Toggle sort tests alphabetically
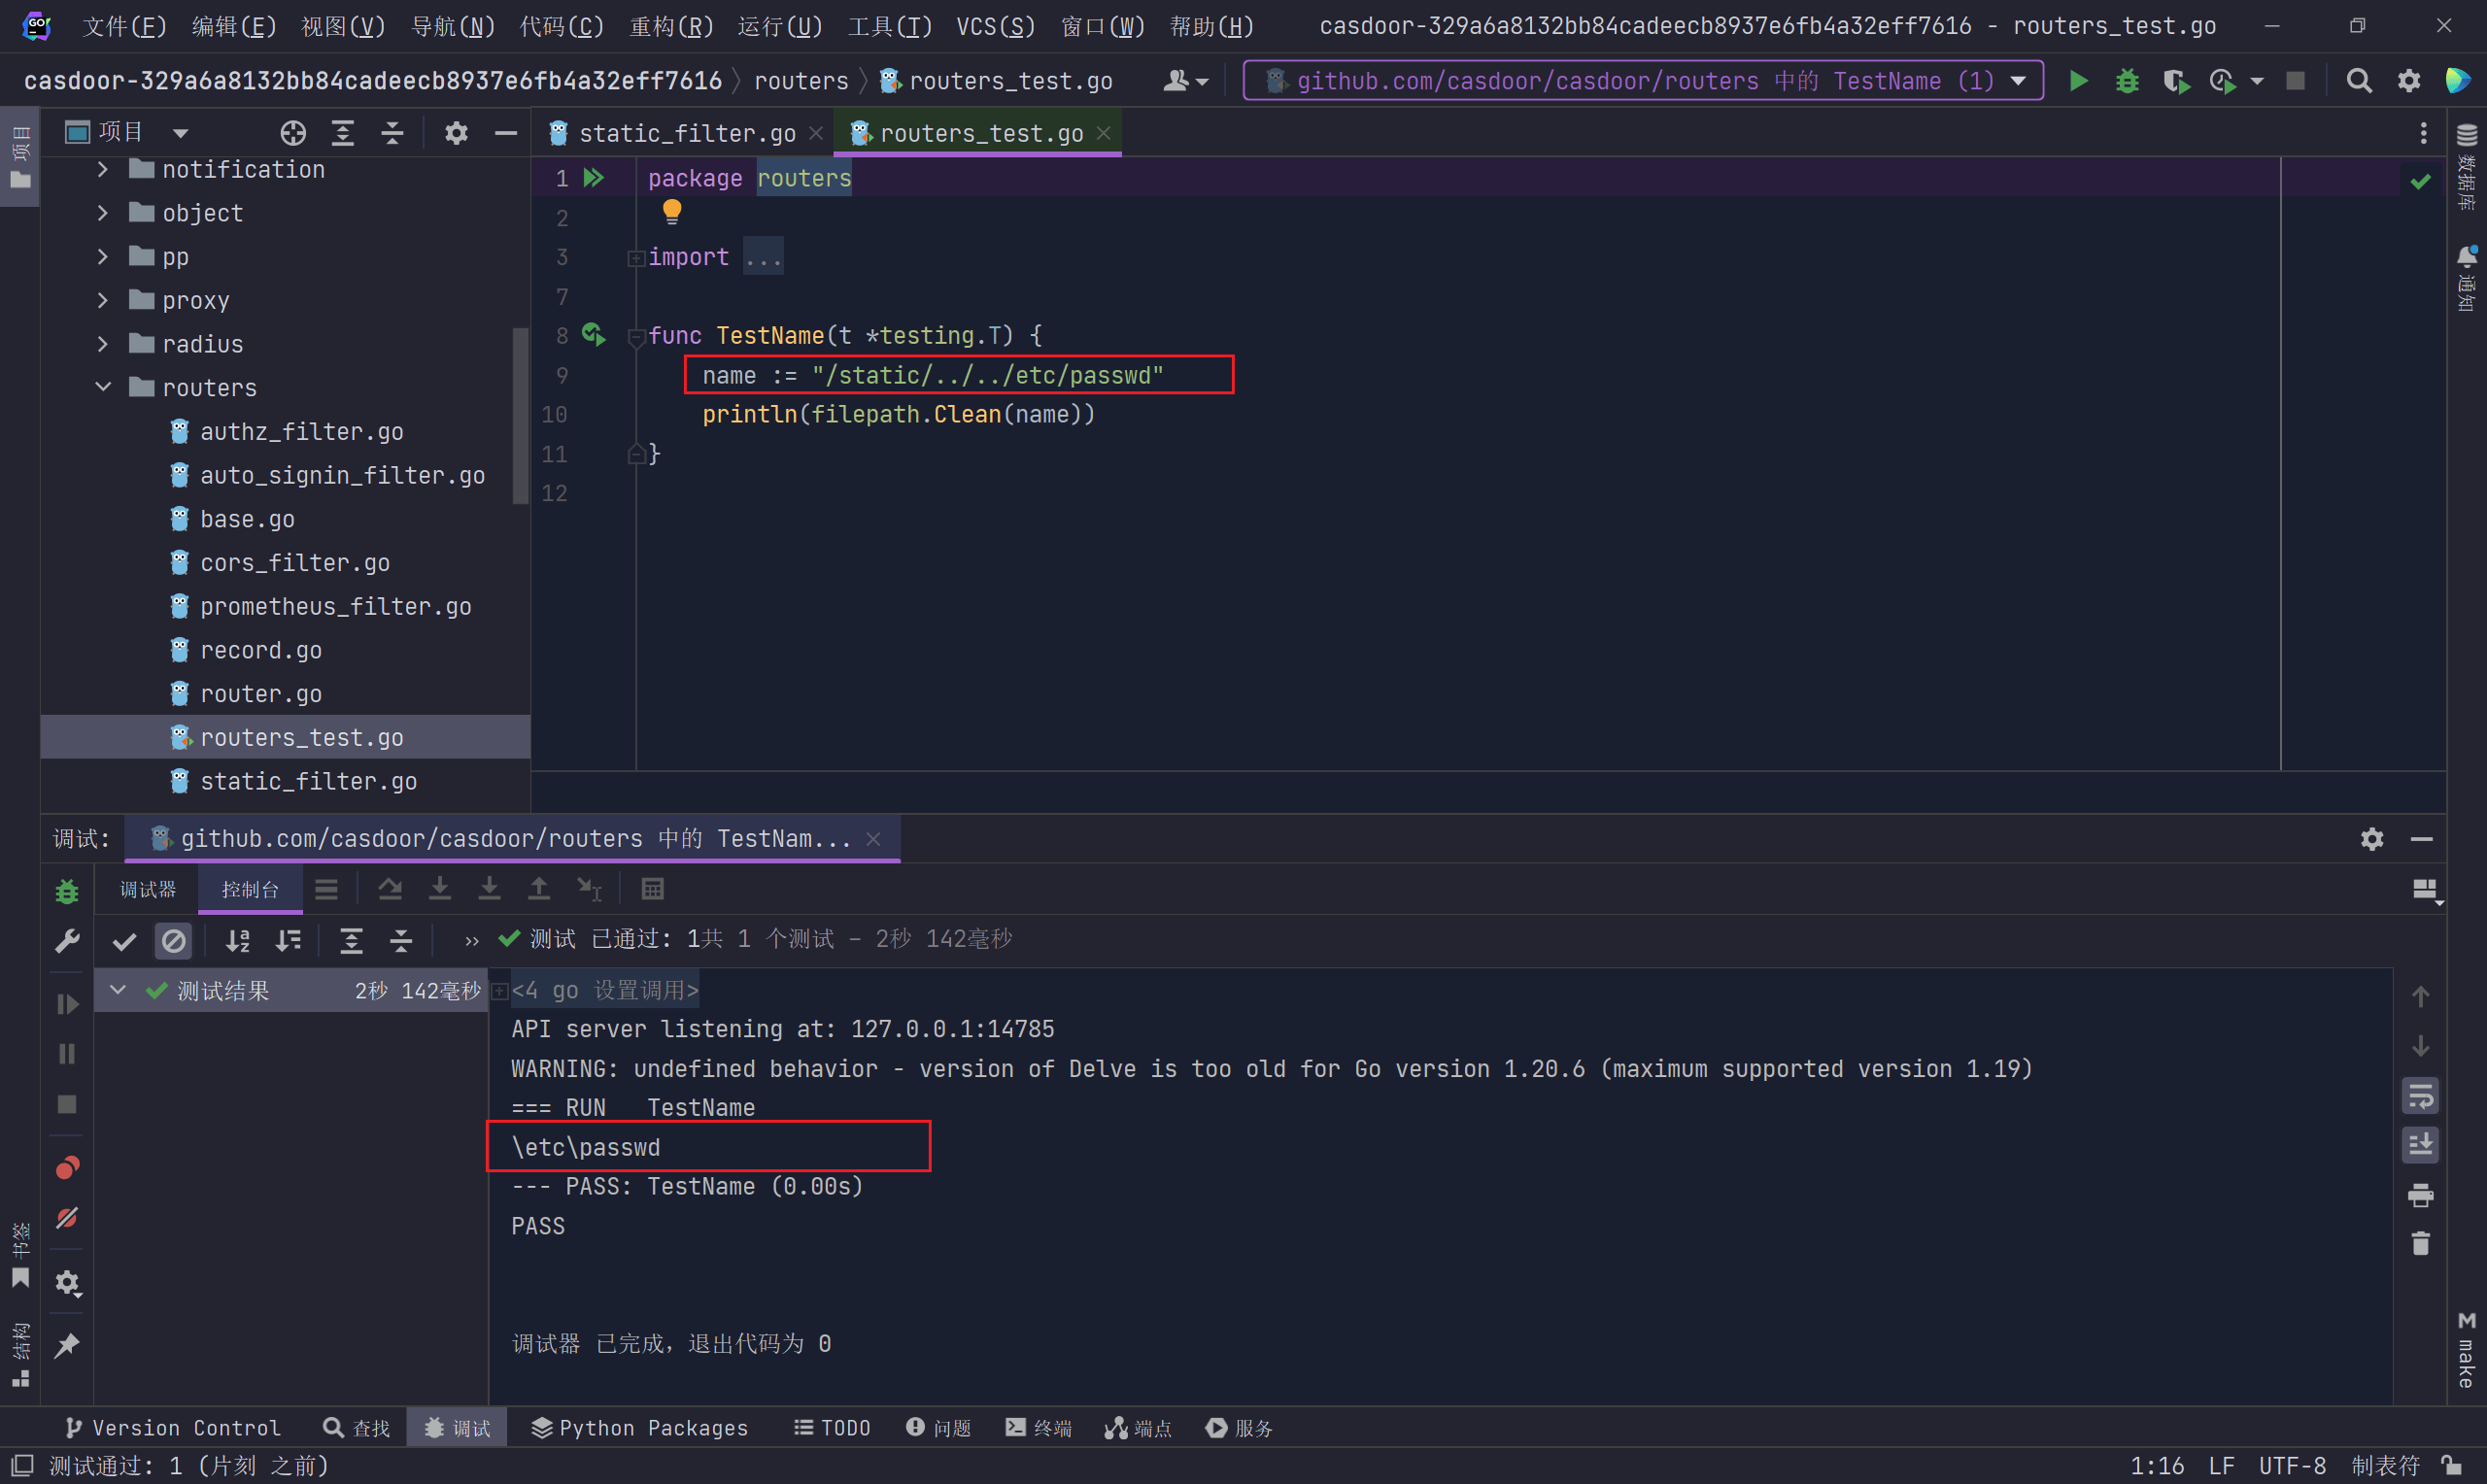The width and height of the screenshot is (2487, 1484). tap(238, 941)
